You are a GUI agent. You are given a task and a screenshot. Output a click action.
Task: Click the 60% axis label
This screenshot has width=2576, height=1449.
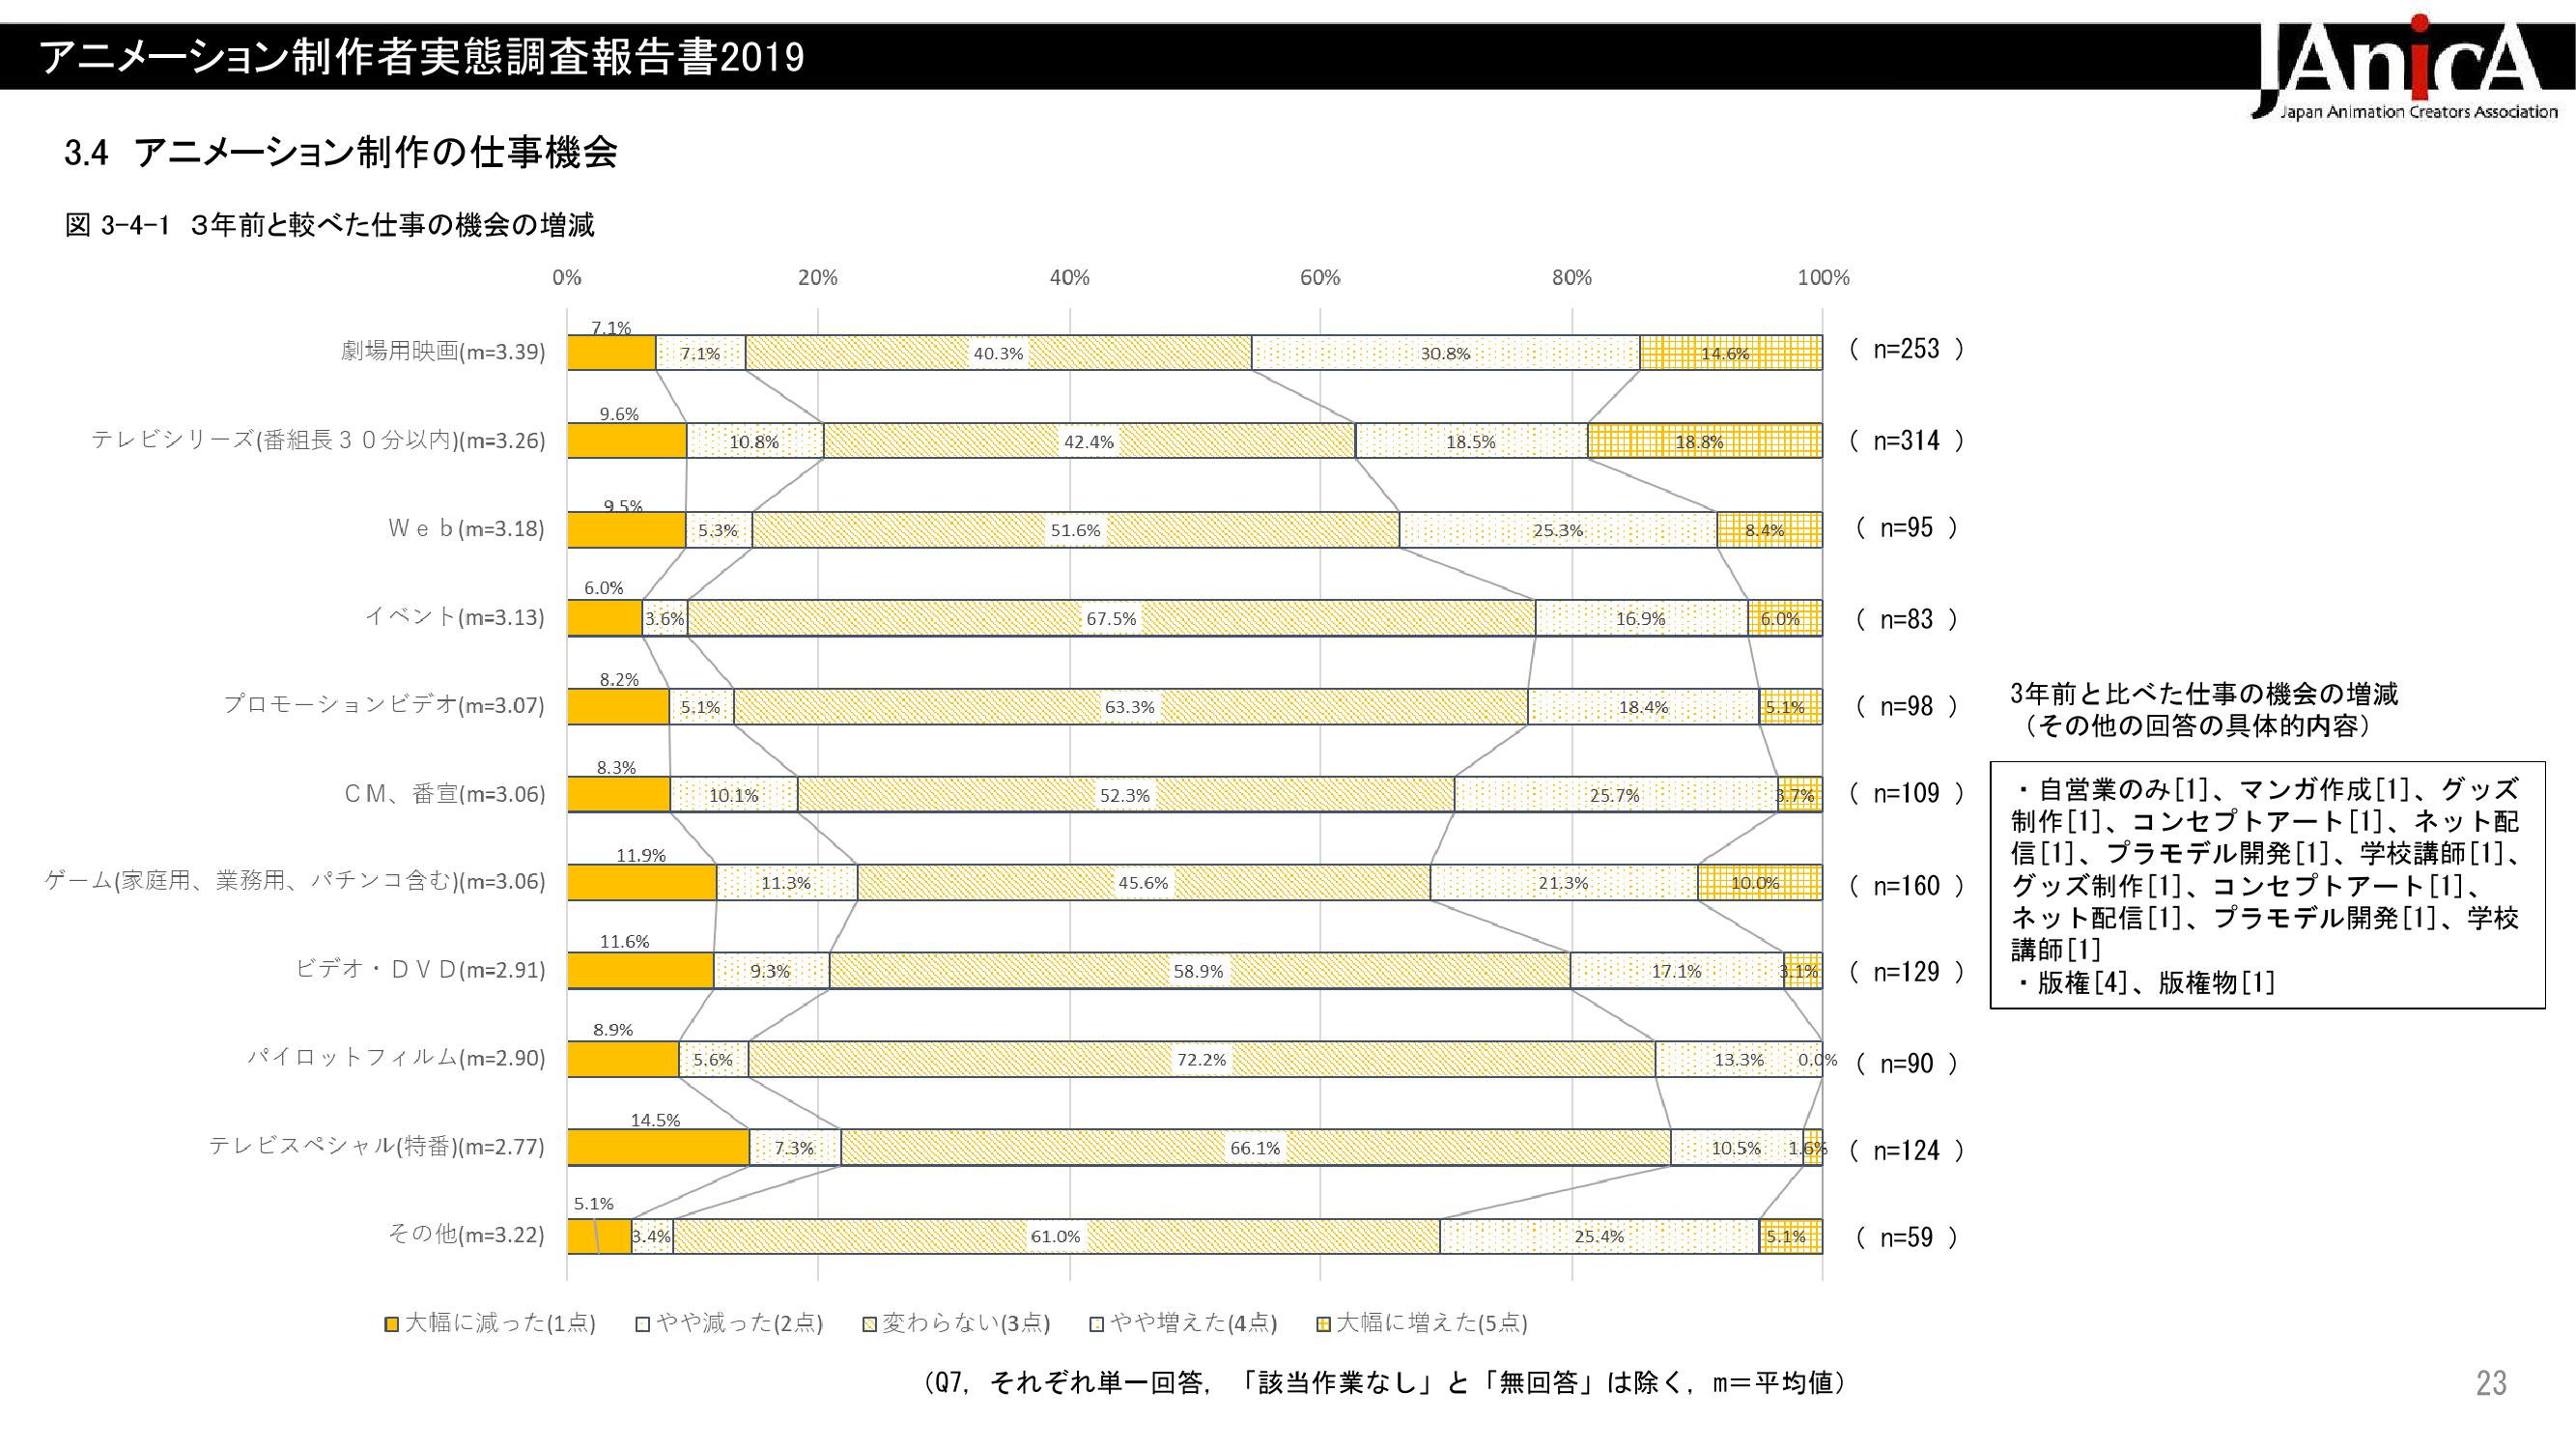pos(1320,278)
